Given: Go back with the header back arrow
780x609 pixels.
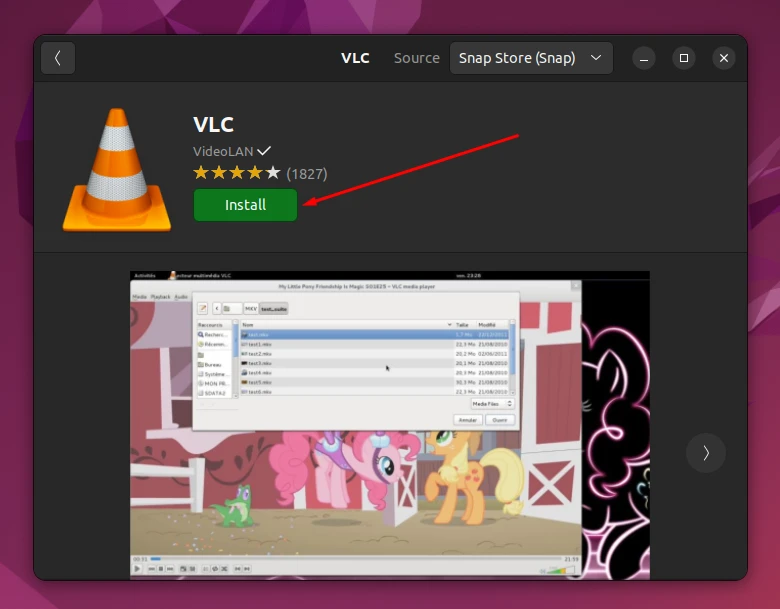Looking at the screenshot, I should pyautogui.click(x=58, y=58).
